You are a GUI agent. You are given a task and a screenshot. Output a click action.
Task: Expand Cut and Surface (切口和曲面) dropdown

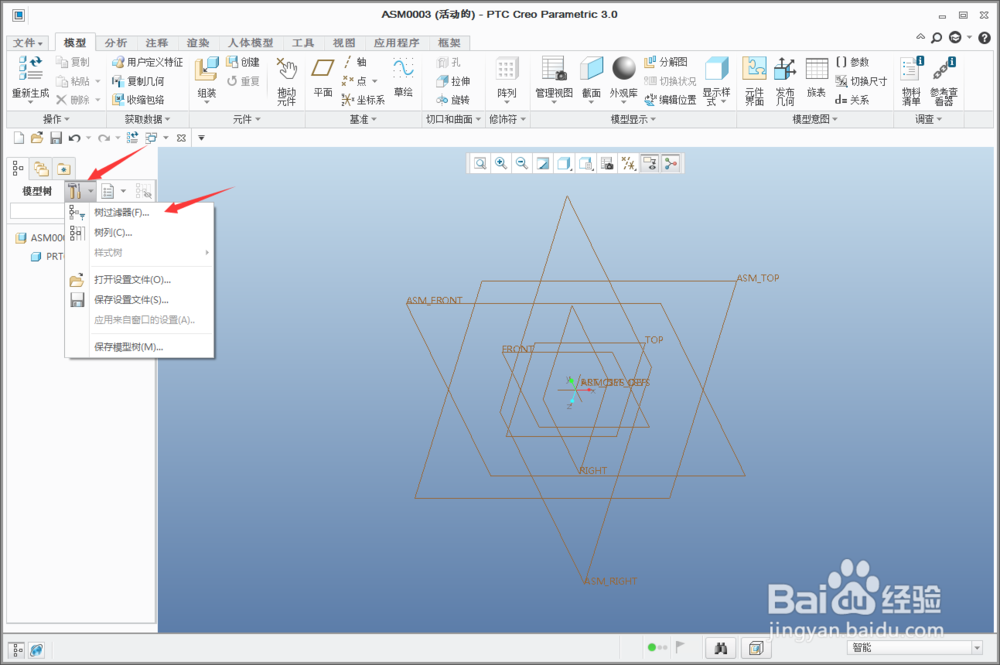(x=453, y=119)
